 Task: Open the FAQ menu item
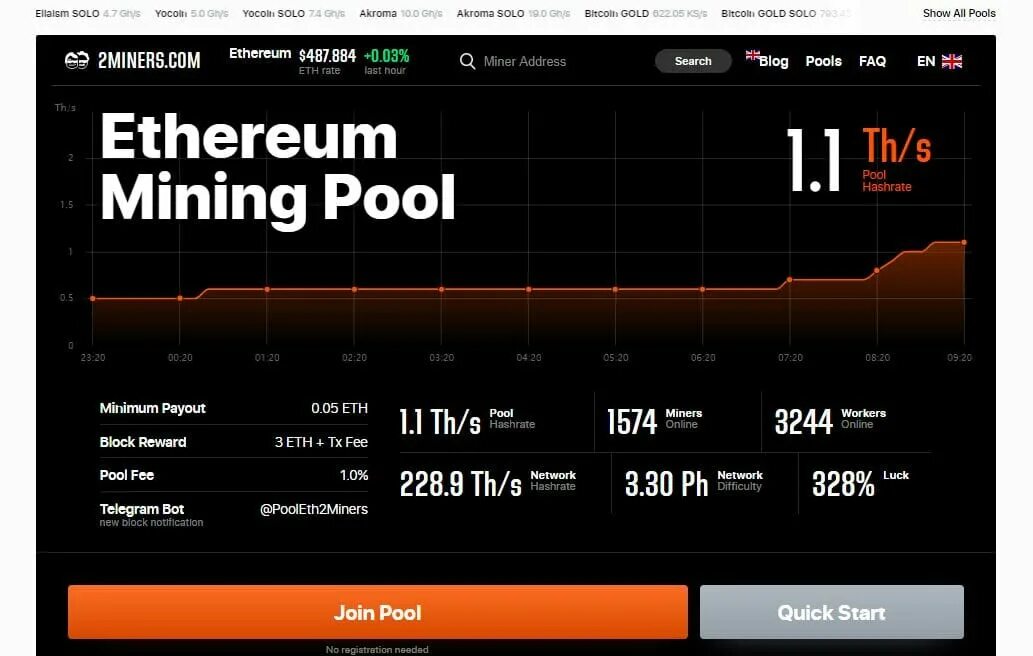[872, 61]
